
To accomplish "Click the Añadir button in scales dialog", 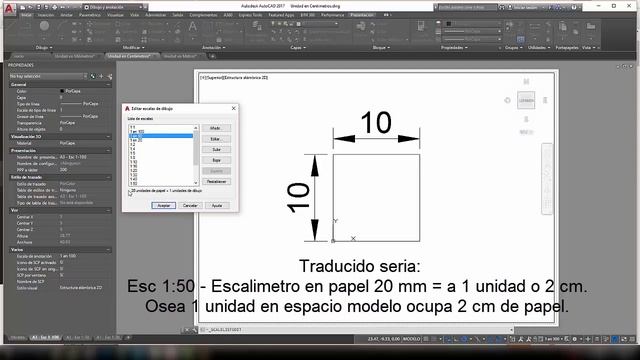I will 216,128.
